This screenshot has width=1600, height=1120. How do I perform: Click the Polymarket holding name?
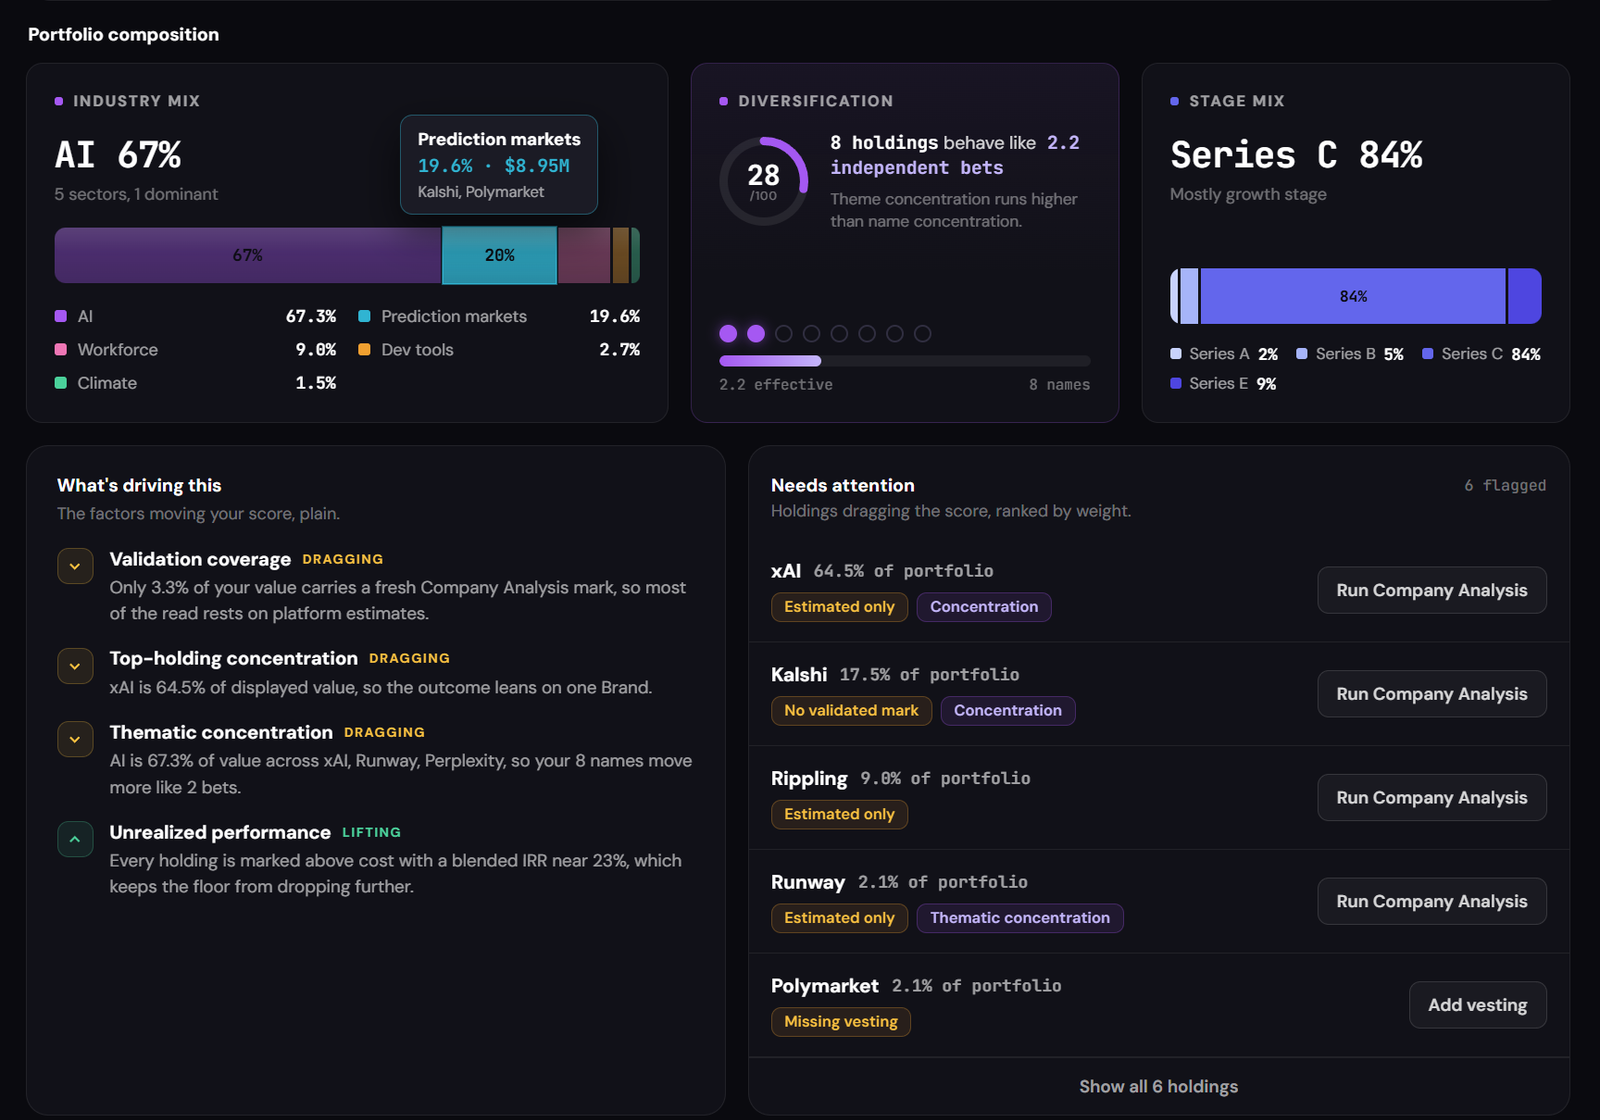tap(825, 986)
